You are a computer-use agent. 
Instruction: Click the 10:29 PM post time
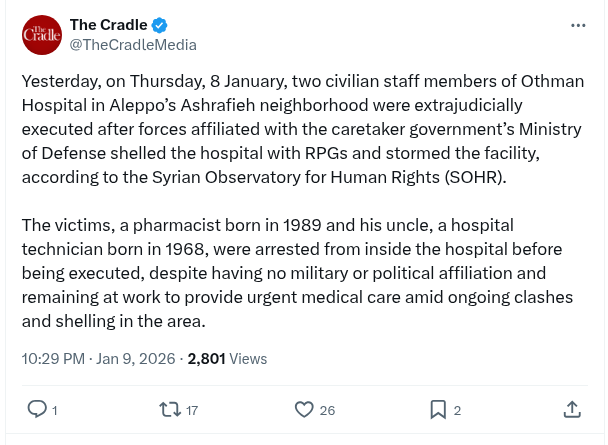(51, 358)
